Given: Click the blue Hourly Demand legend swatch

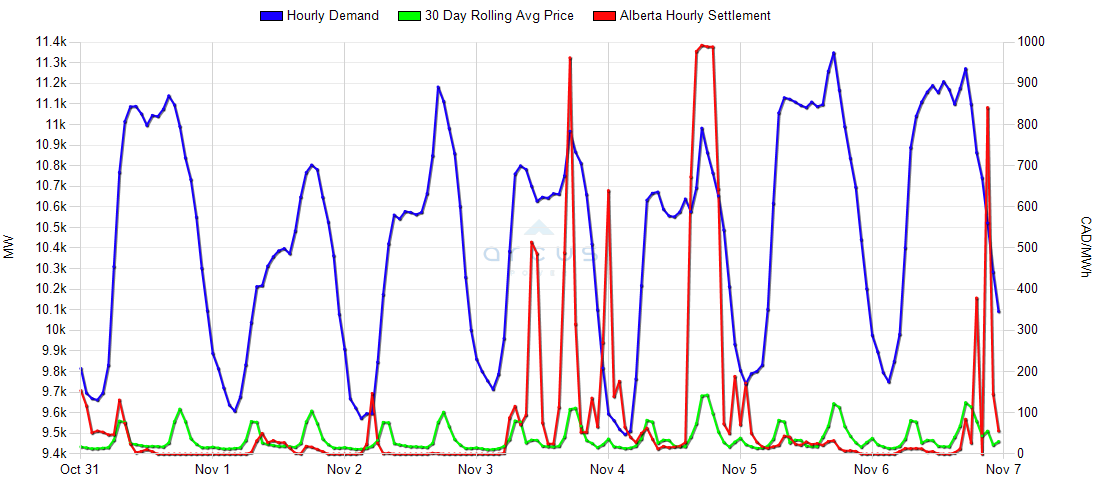Looking at the screenshot, I should 271,15.
